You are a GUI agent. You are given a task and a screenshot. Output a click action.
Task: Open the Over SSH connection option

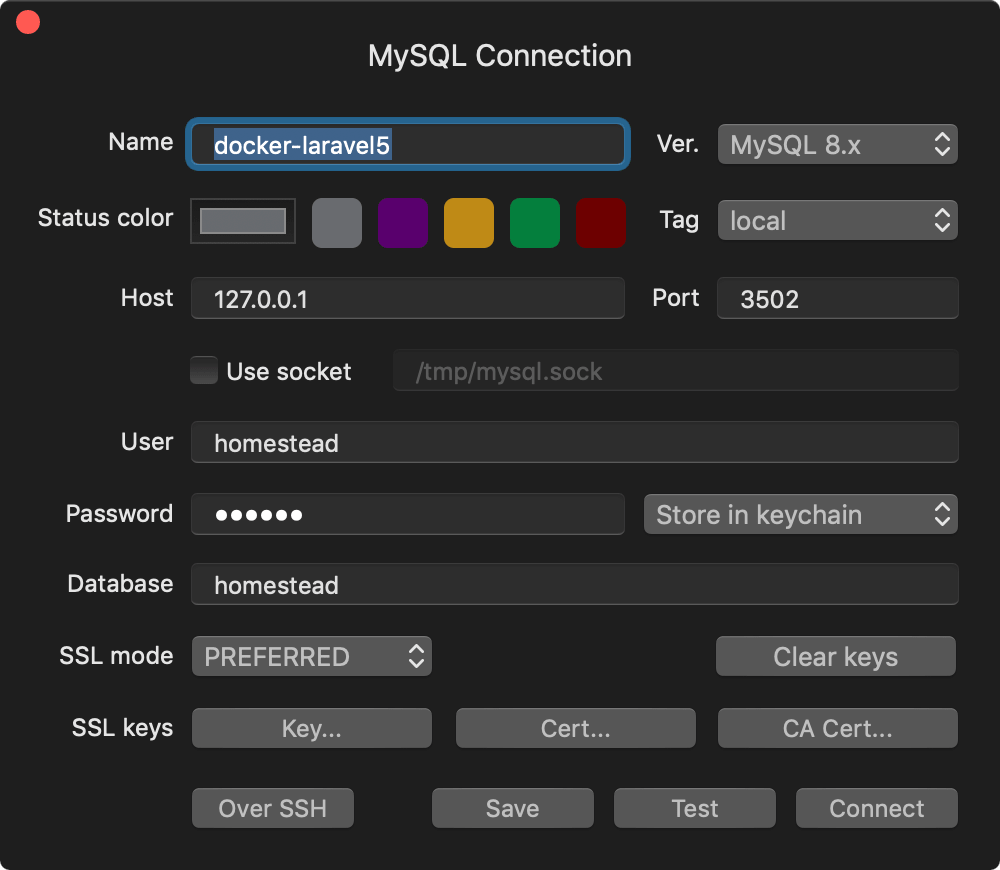tap(272, 808)
